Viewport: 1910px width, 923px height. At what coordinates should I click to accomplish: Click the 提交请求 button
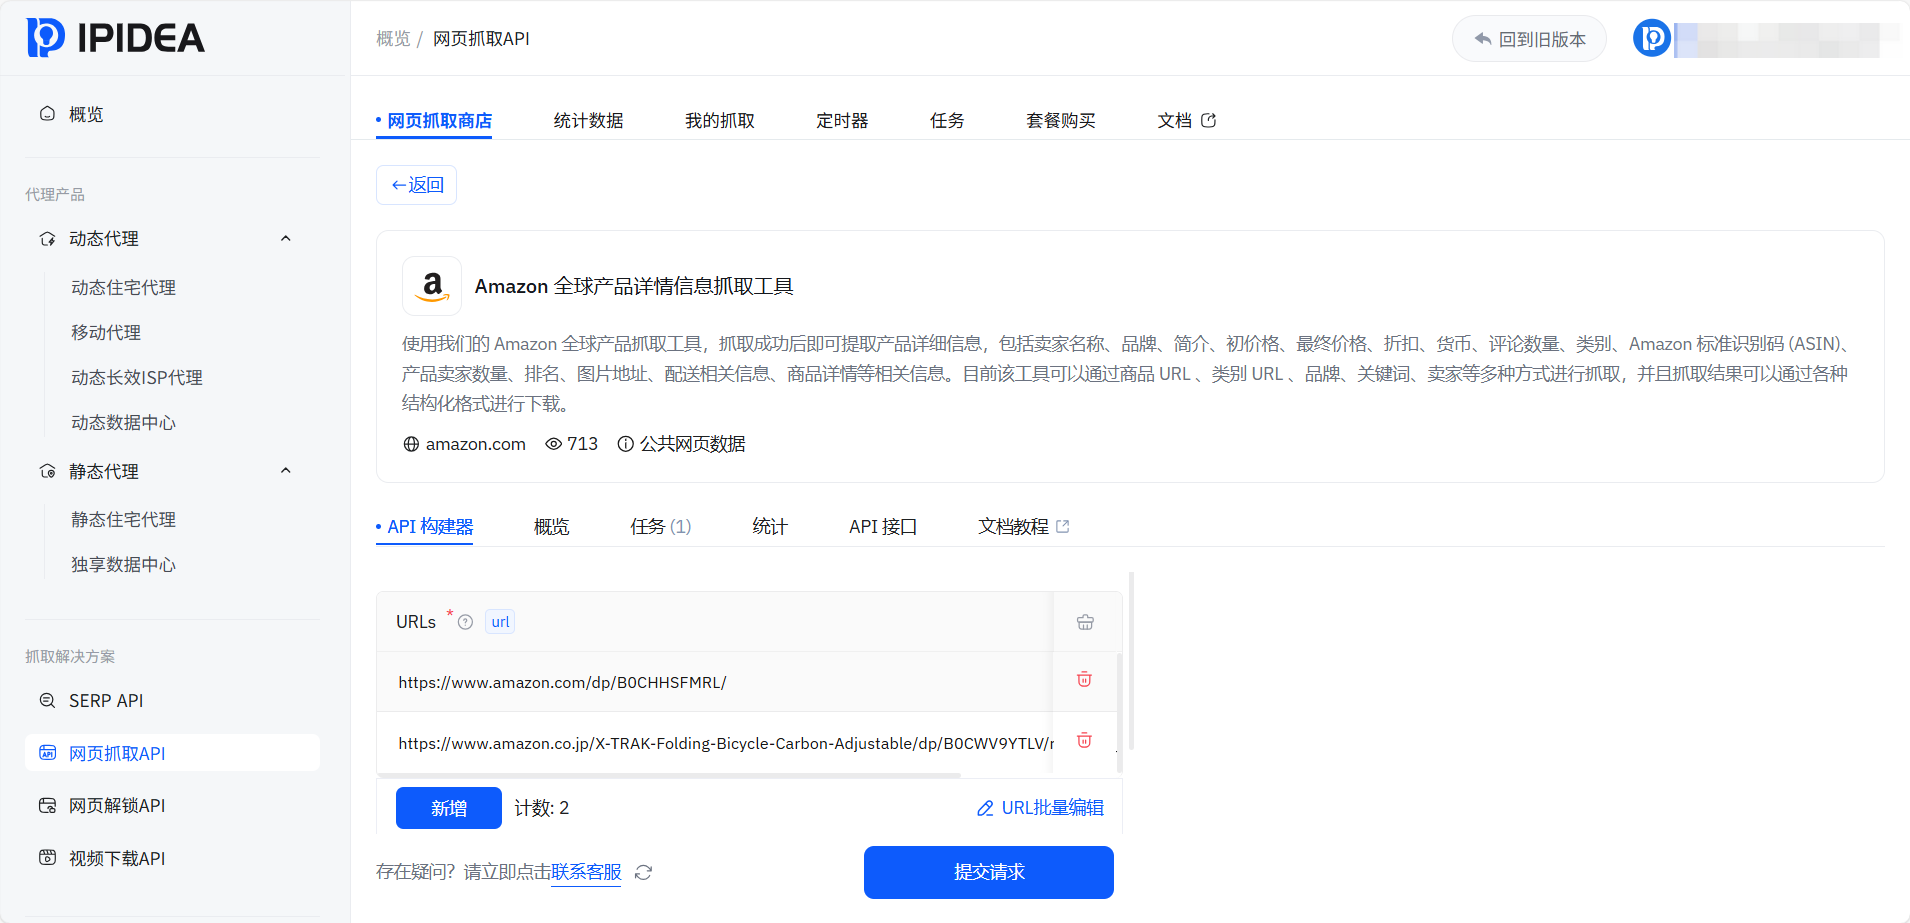[x=989, y=872]
